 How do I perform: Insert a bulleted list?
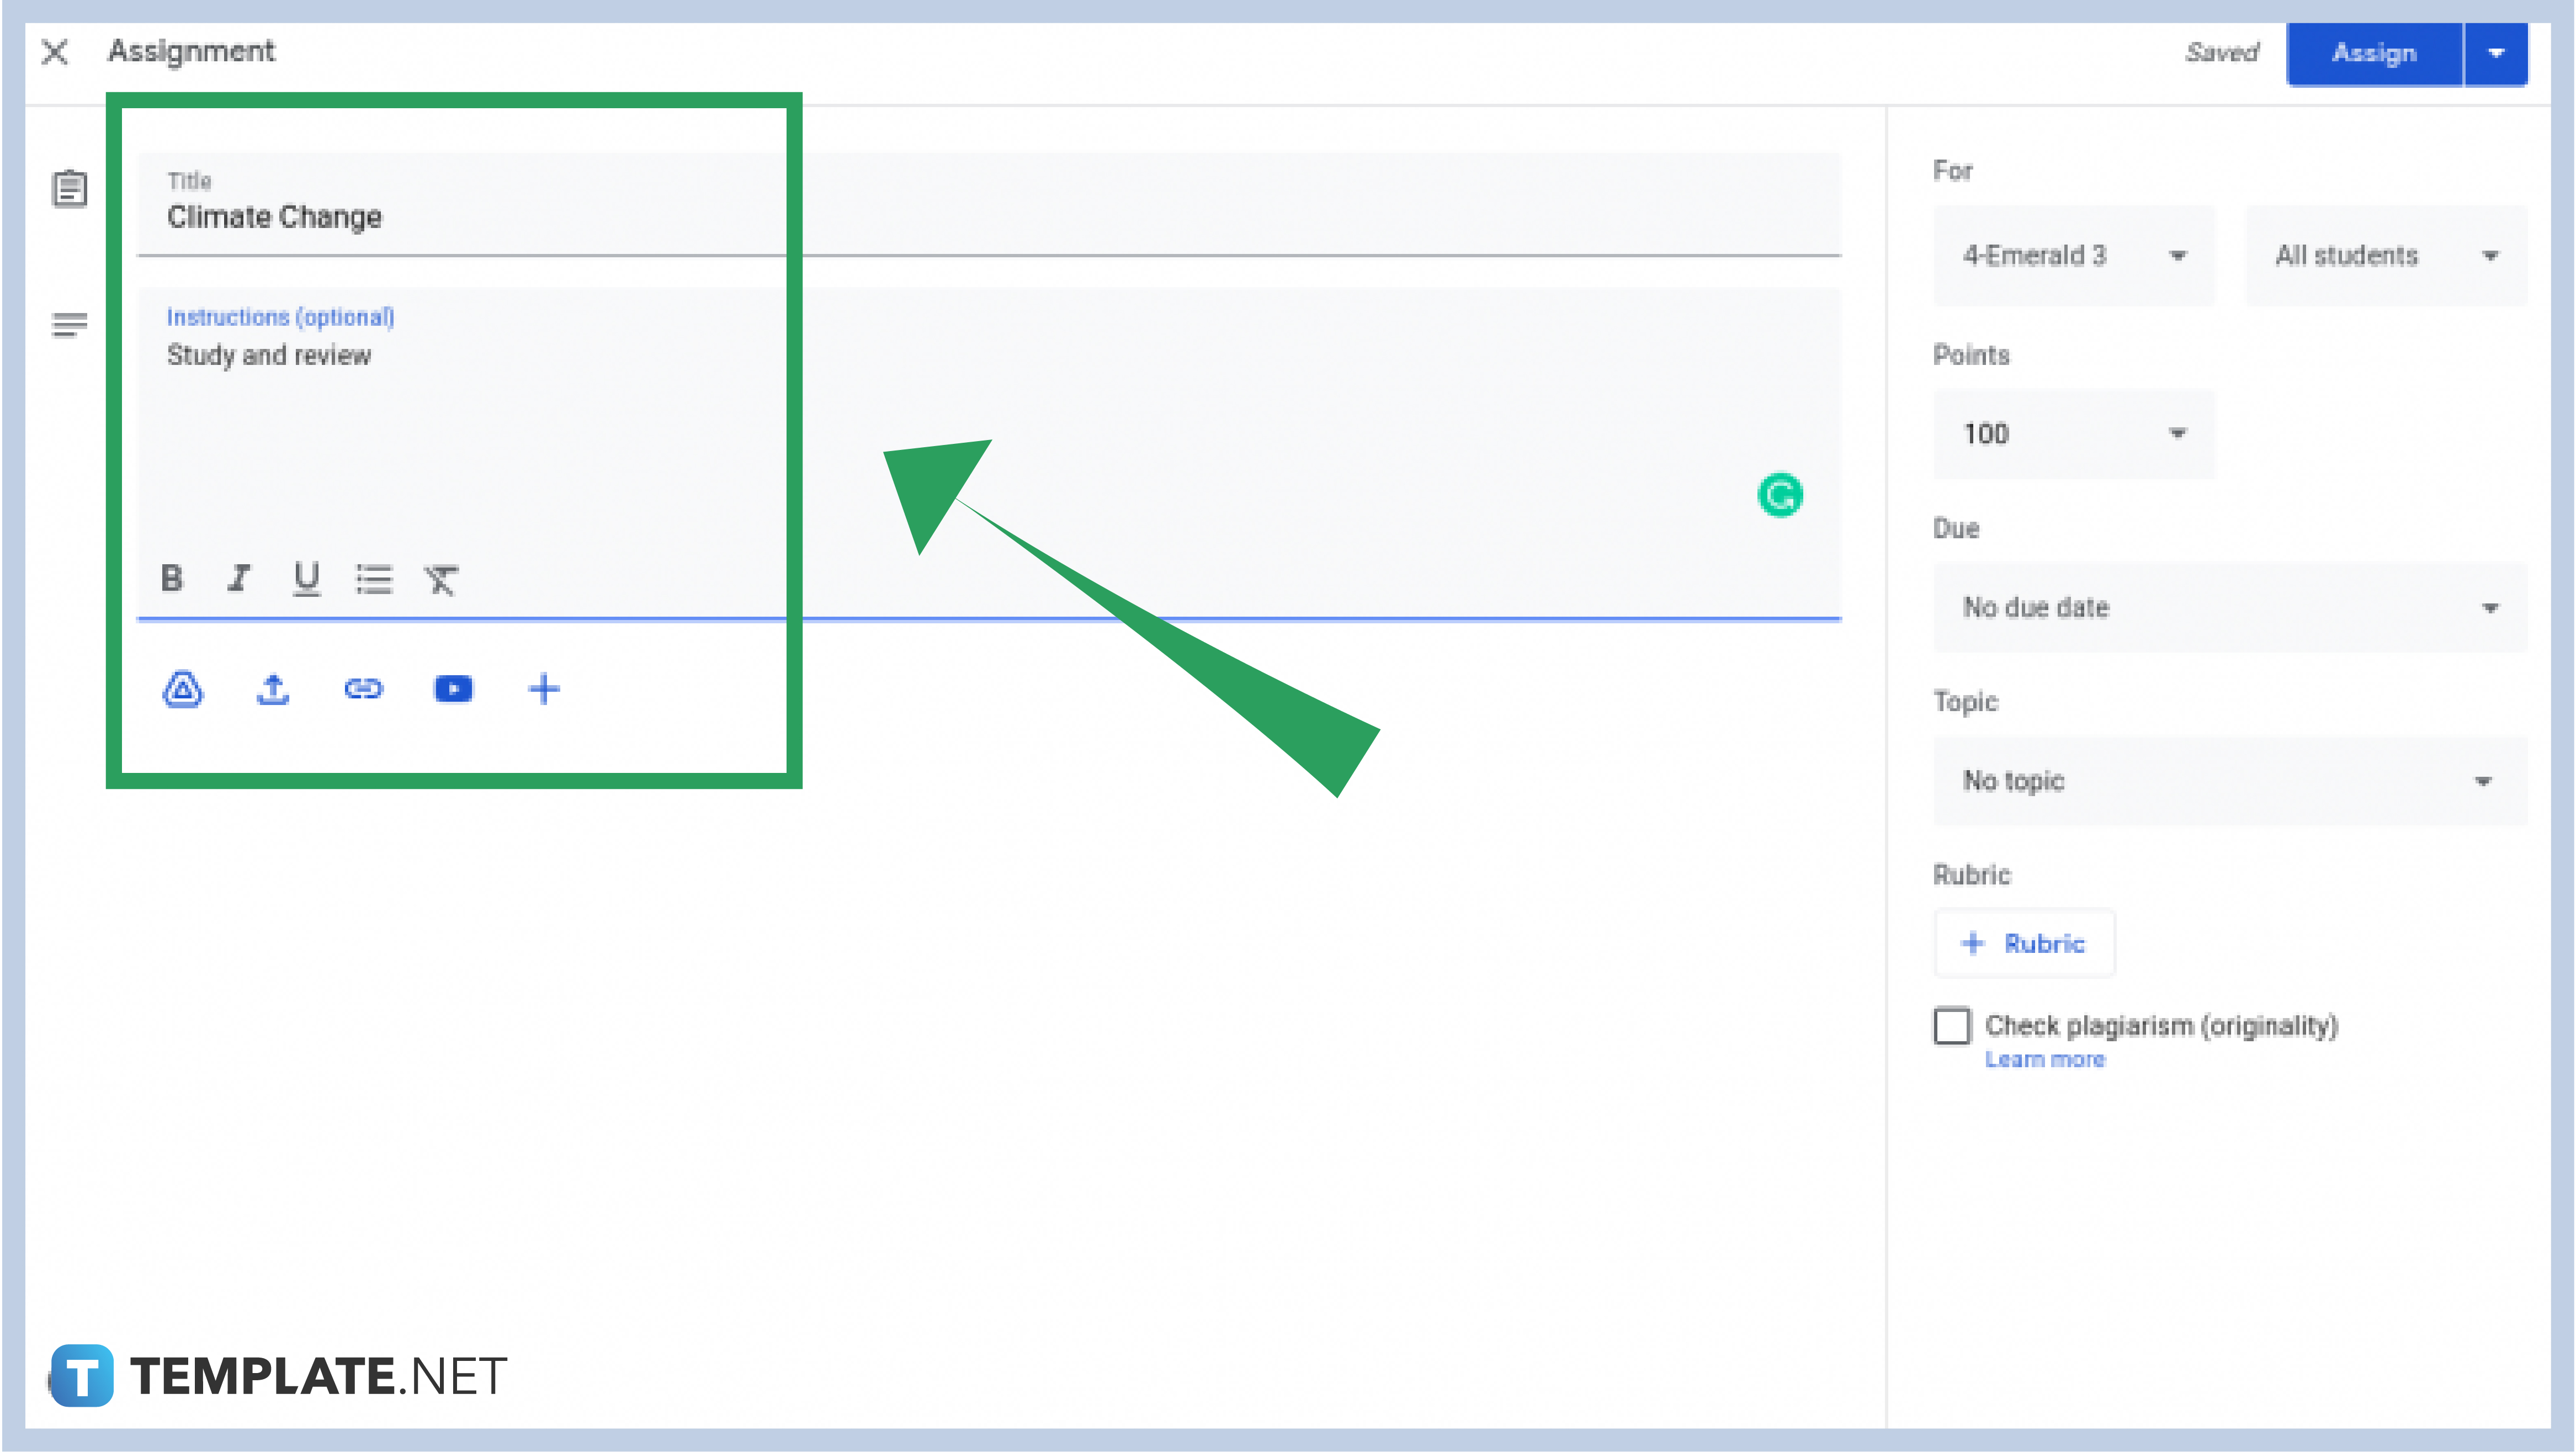[373, 578]
